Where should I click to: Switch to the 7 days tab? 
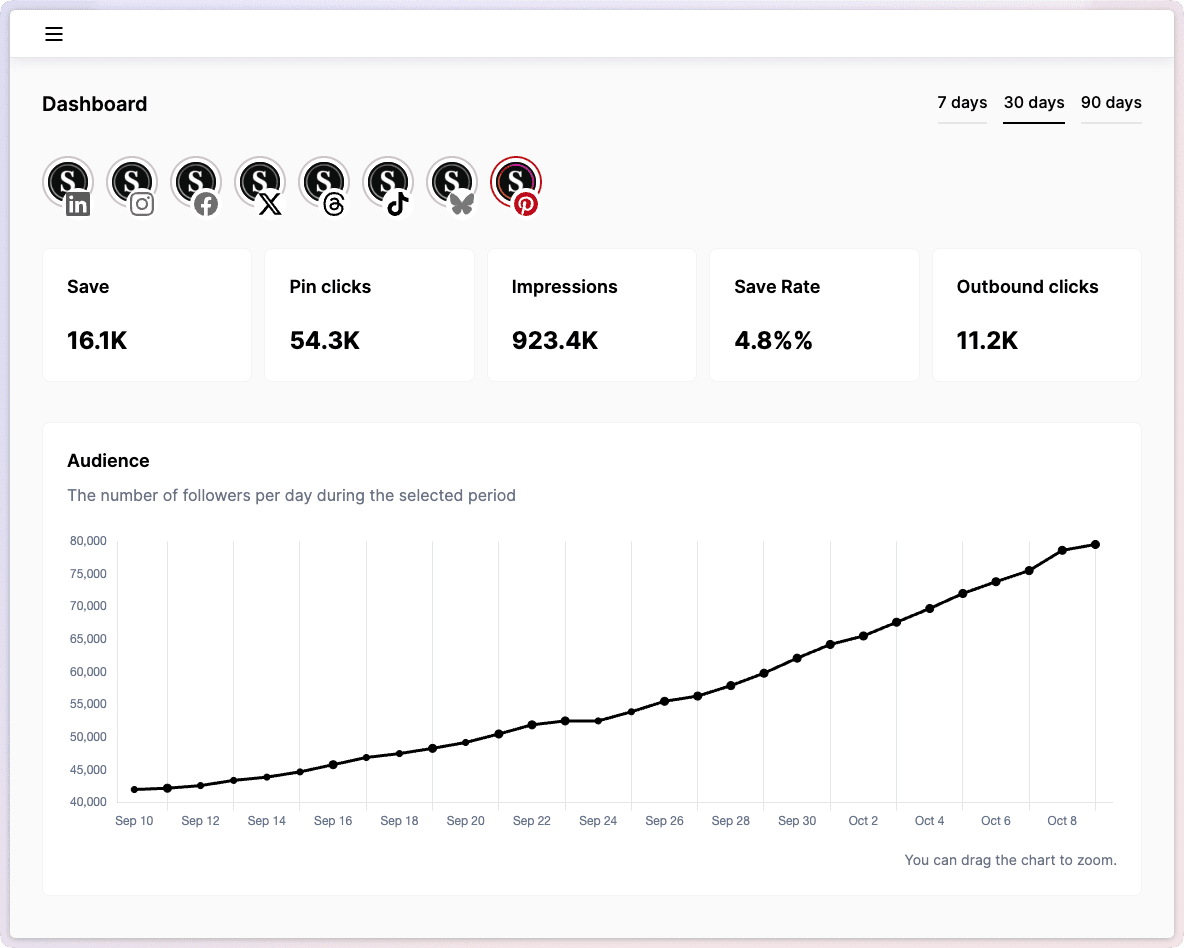[962, 103]
